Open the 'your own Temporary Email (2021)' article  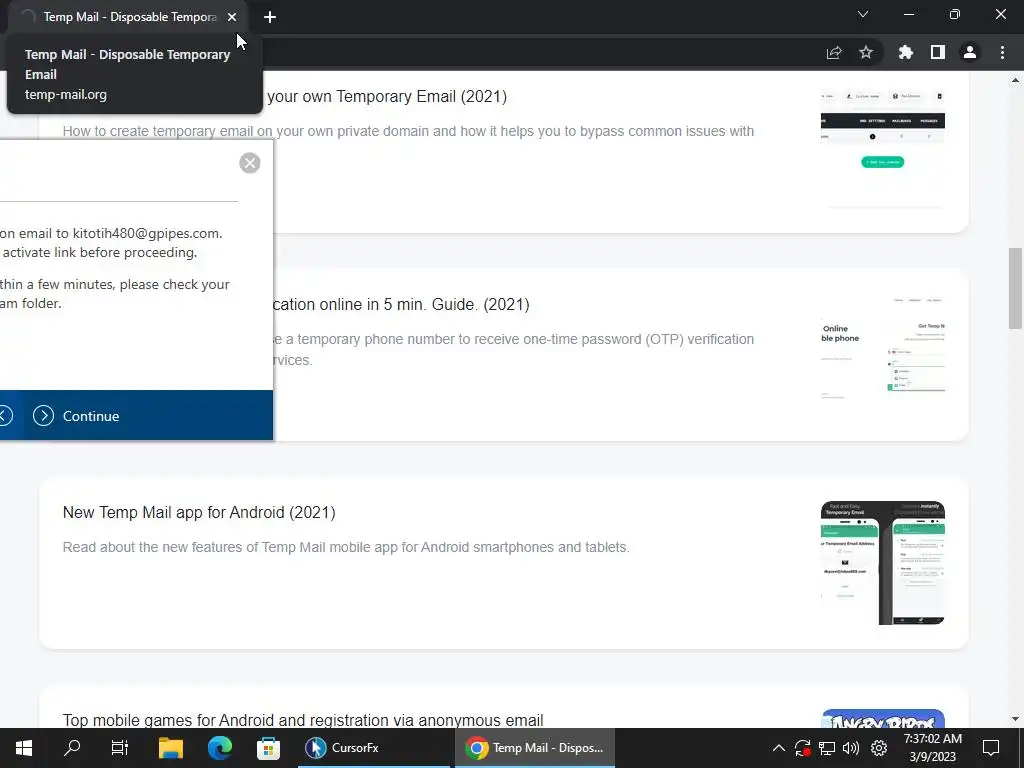click(387, 97)
